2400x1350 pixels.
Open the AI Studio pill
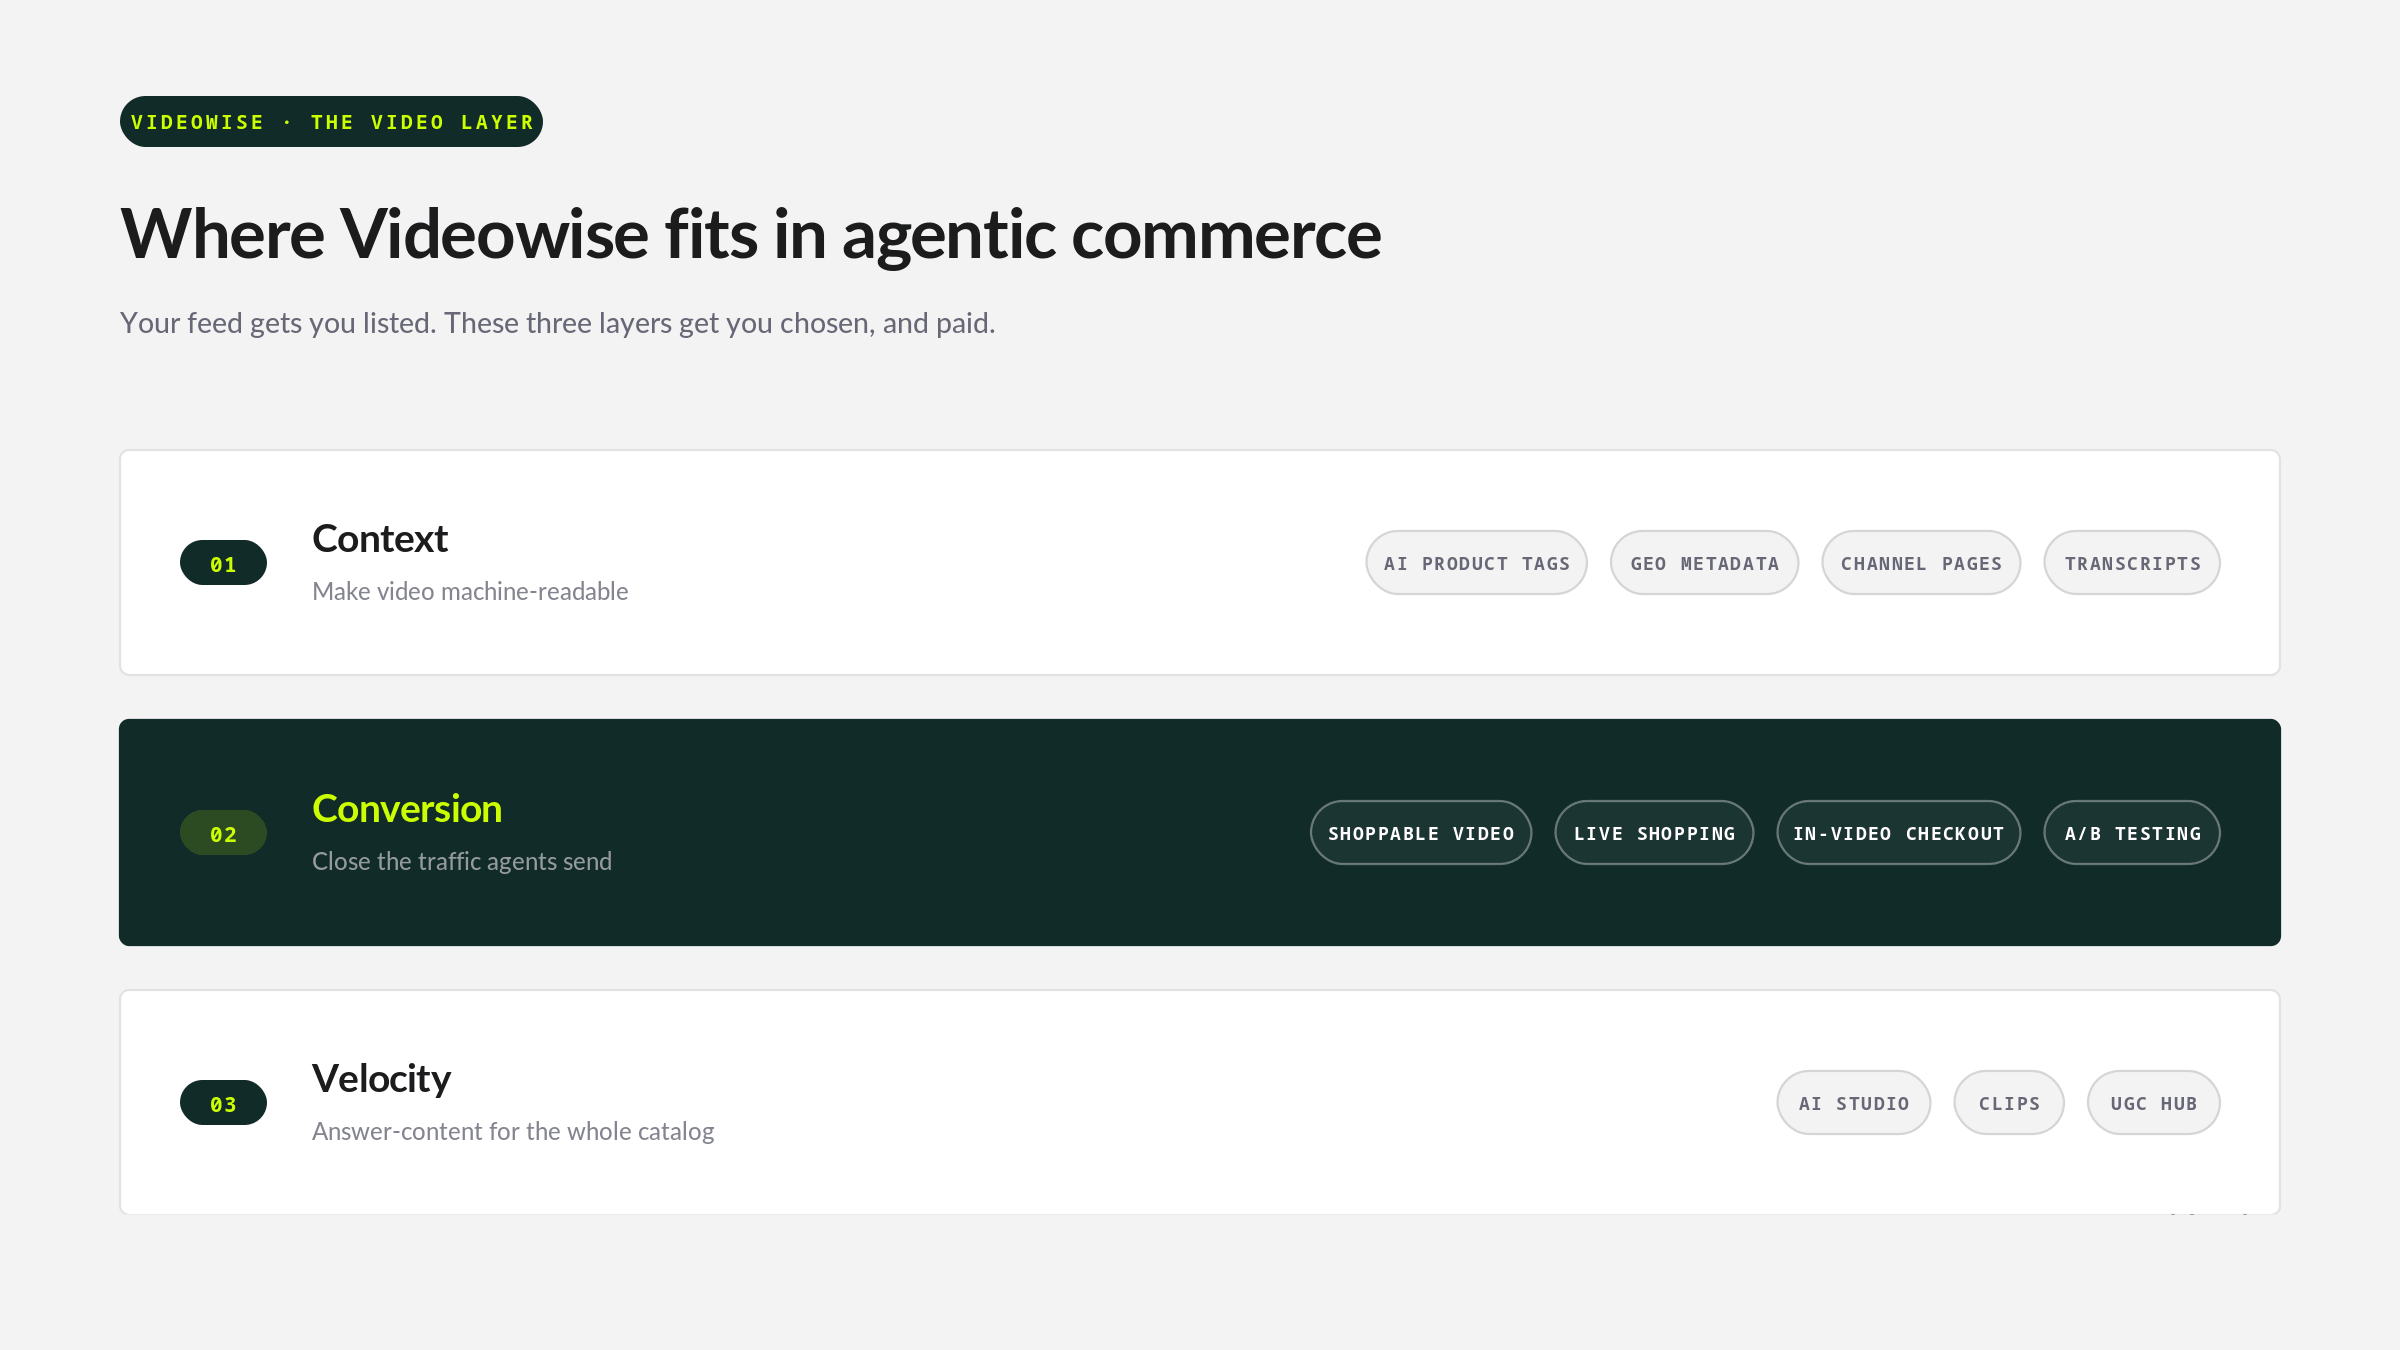pyautogui.click(x=1853, y=1103)
